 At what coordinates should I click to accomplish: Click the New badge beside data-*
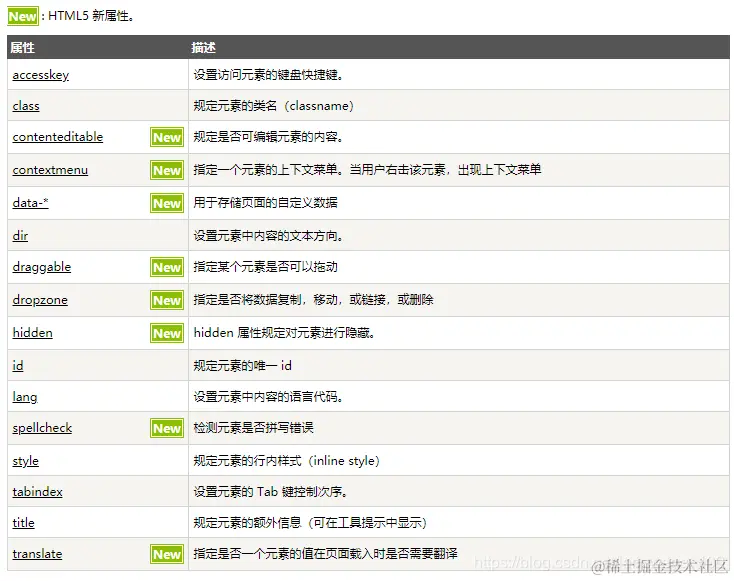click(167, 203)
